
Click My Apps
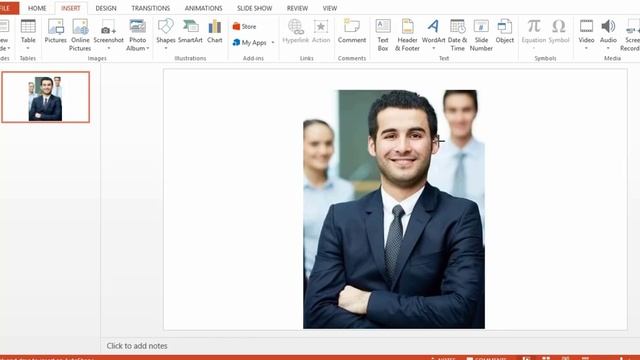click(249, 42)
